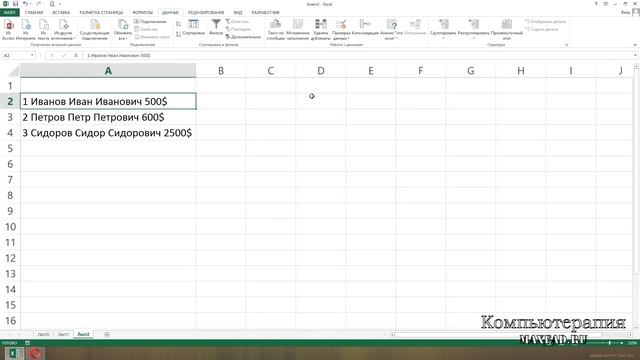640x360 pixels.
Task: Adjust the zoom slider in status bar
Action: click(610, 343)
